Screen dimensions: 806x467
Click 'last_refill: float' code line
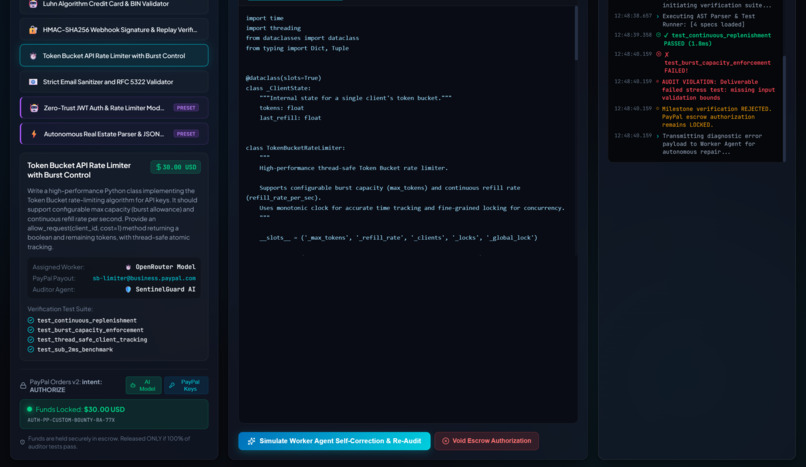coord(290,118)
